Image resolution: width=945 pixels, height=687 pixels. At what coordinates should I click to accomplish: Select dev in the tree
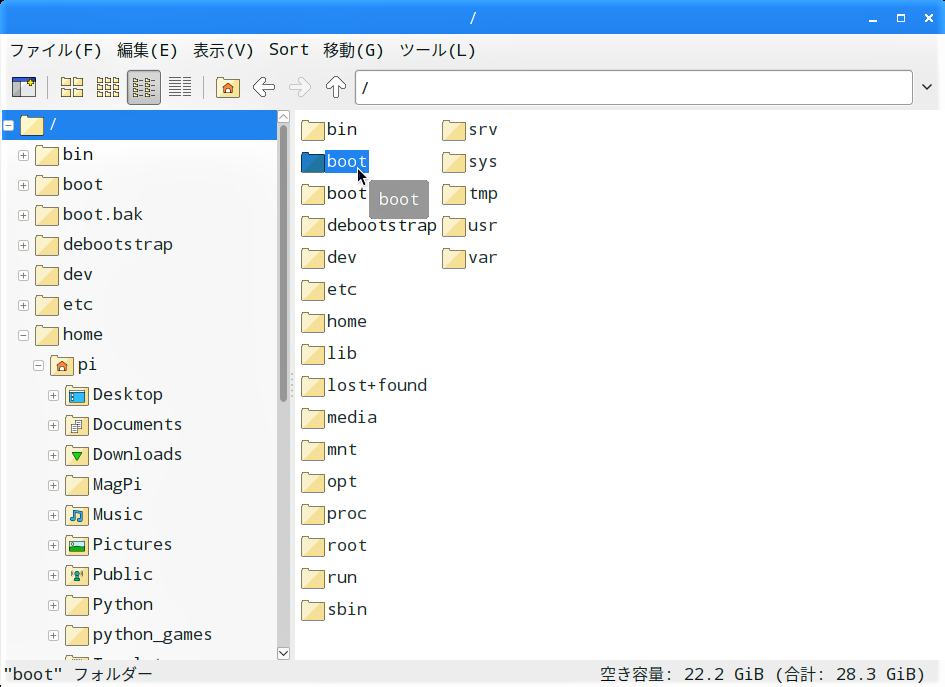coord(78,275)
